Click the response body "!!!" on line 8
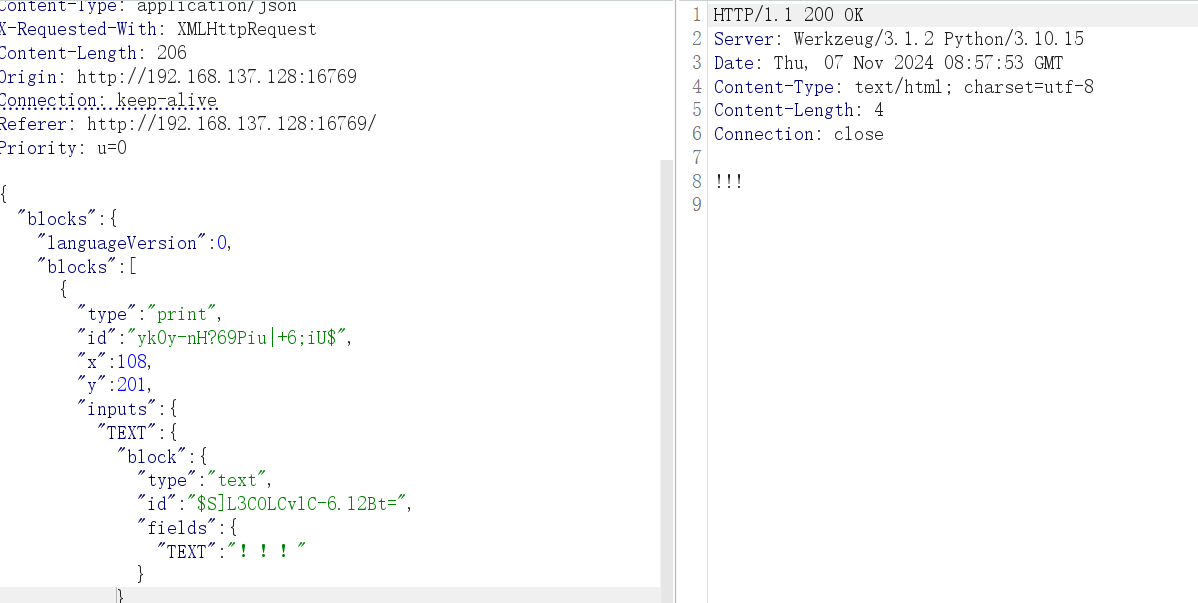The image size is (1198, 603). 728,182
